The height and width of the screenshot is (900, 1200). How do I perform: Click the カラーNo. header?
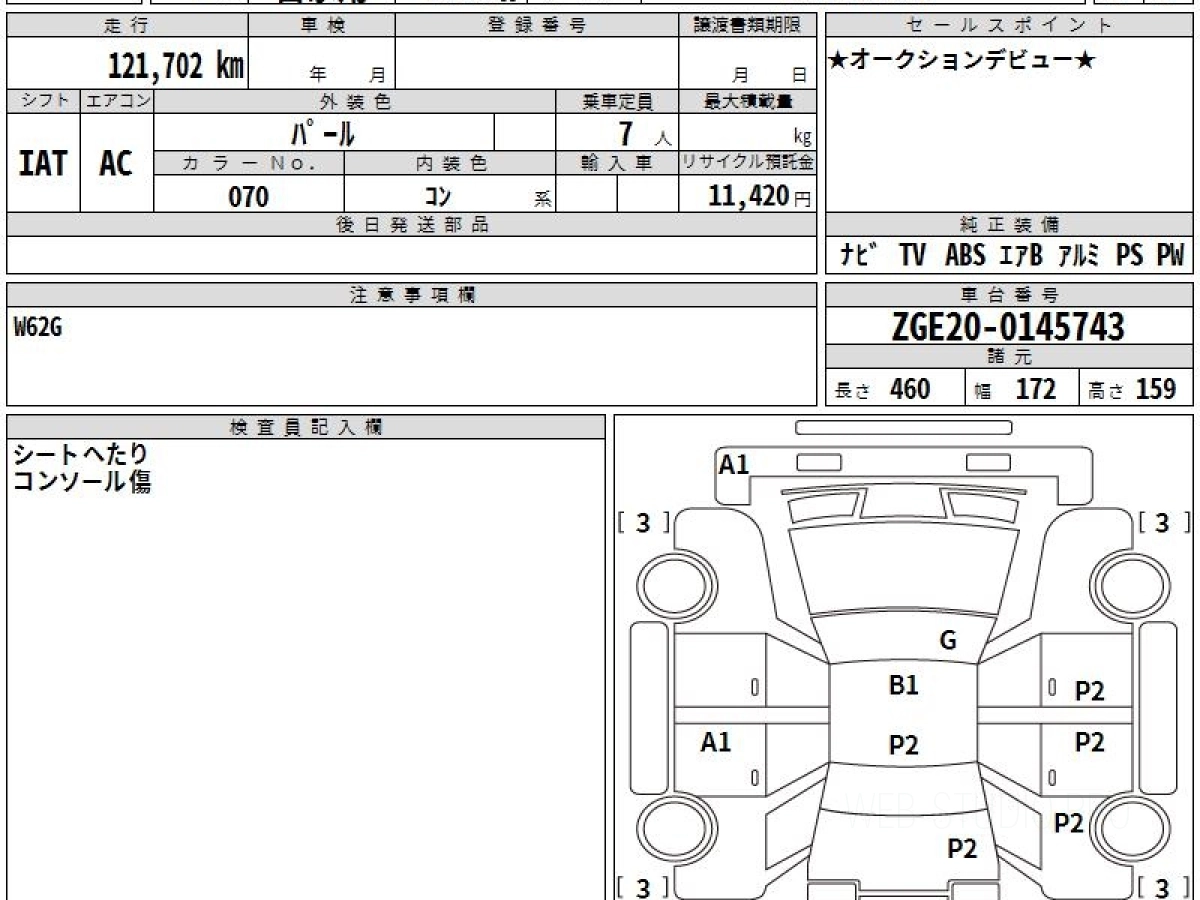click(x=249, y=163)
